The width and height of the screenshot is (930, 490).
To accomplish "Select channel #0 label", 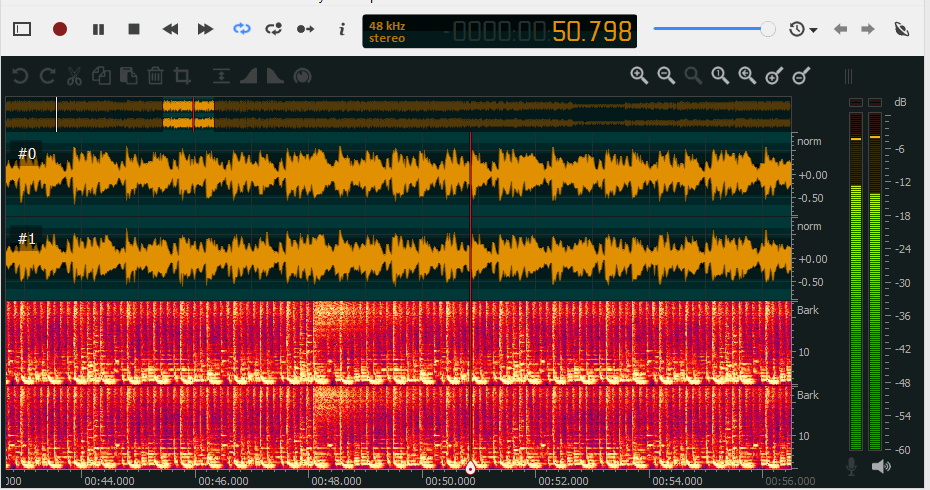I will [27, 154].
